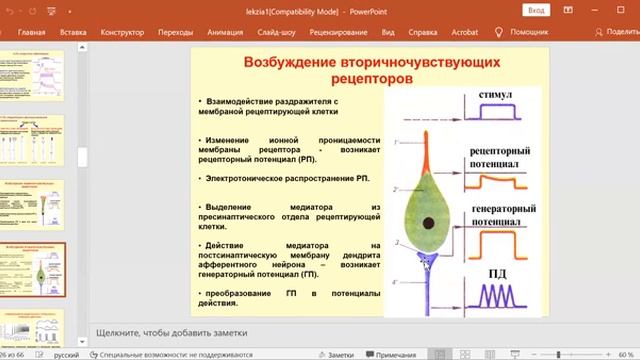The image size is (640, 360).
Task: Click the Вход sign-in button
Action: tap(536, 10)
